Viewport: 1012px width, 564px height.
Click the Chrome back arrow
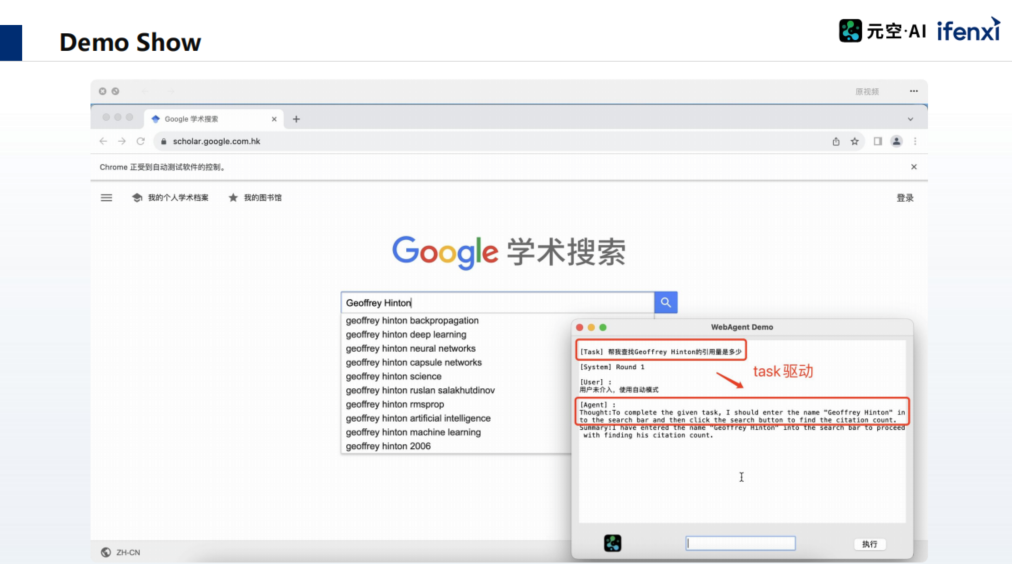point(103,141)
